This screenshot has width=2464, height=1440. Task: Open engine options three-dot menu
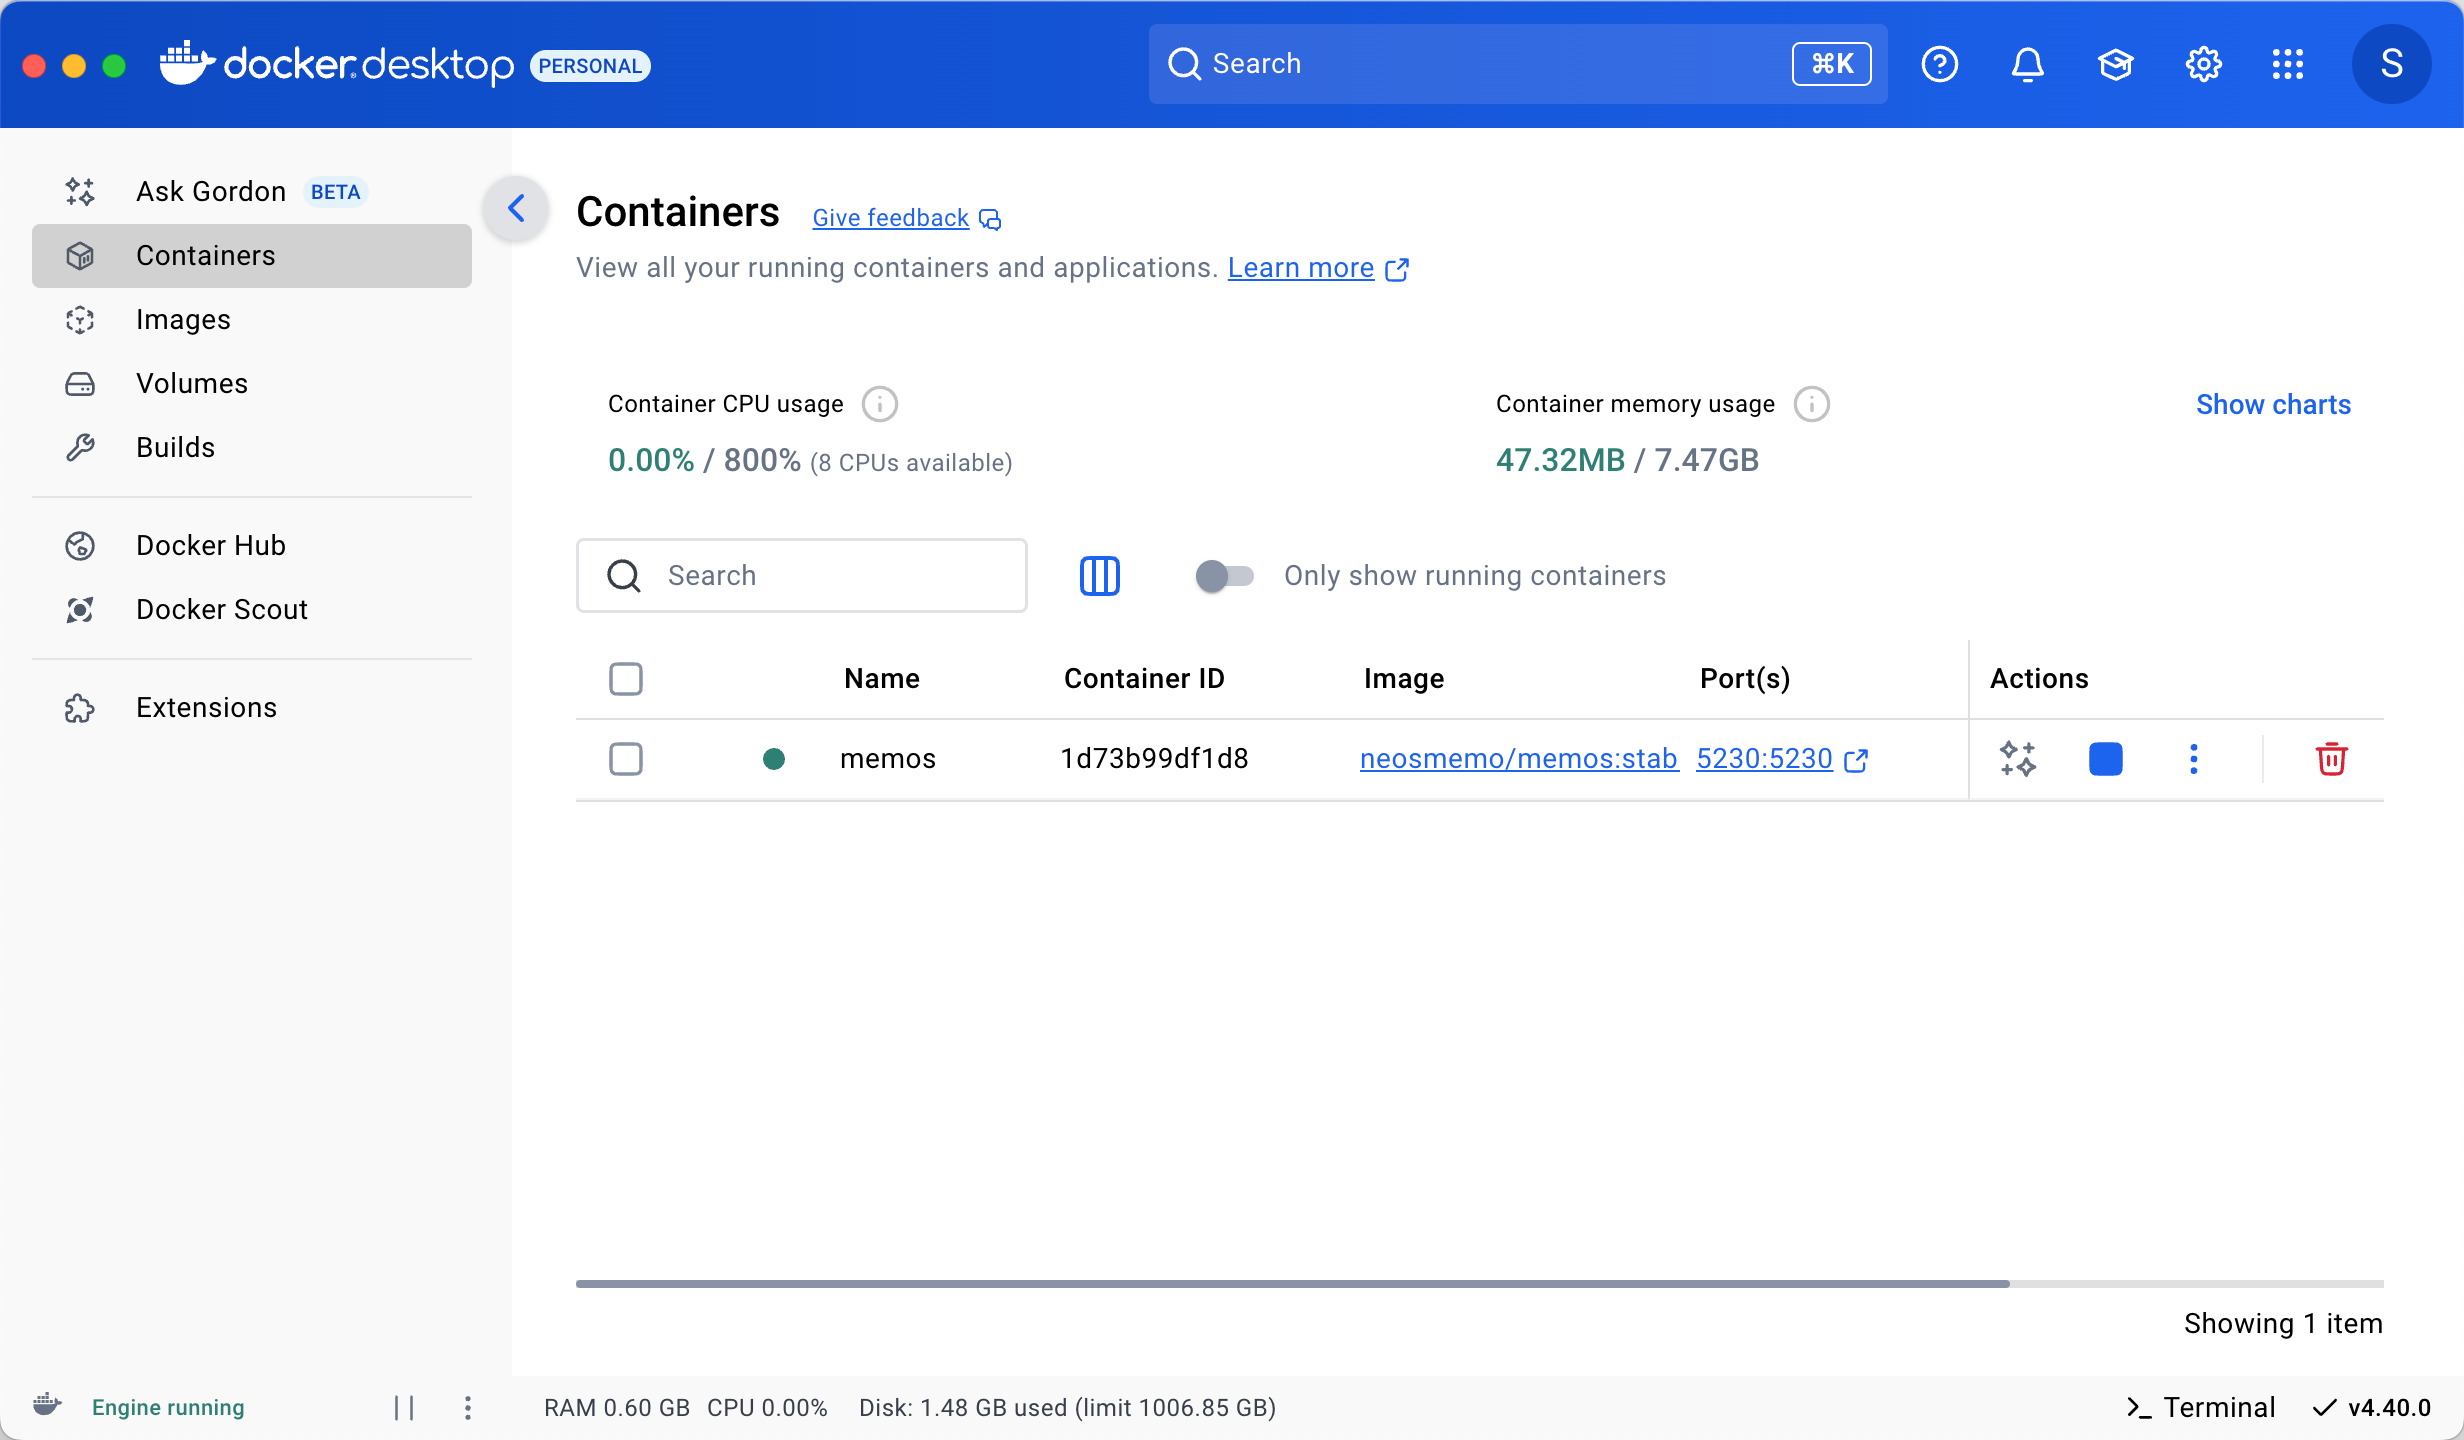click(467, 1407)
